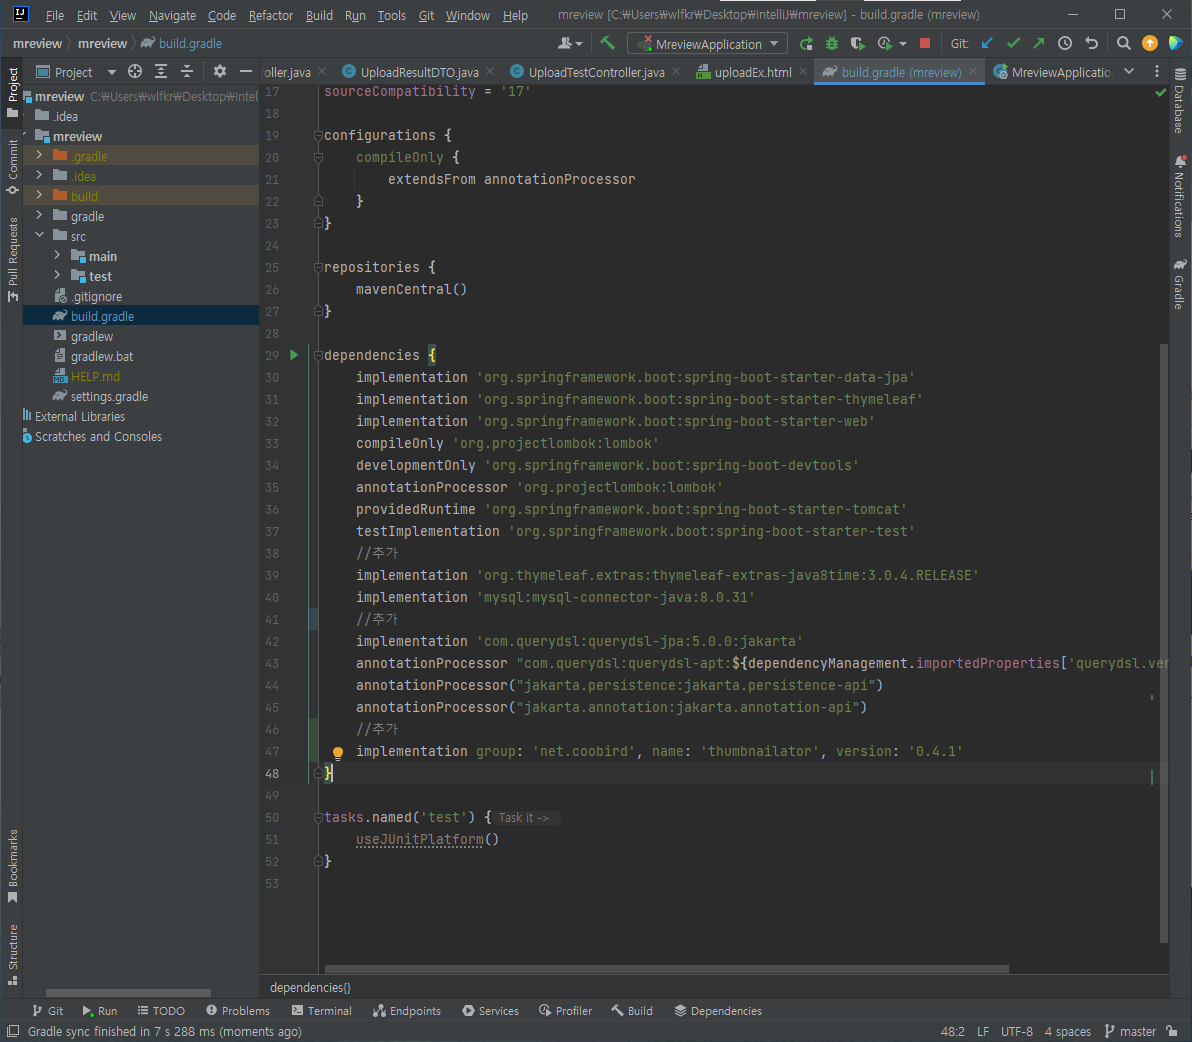Screen dimensions: 1192x1042
Task: Fold the configurations block at line 19
Action: [319, 135]
